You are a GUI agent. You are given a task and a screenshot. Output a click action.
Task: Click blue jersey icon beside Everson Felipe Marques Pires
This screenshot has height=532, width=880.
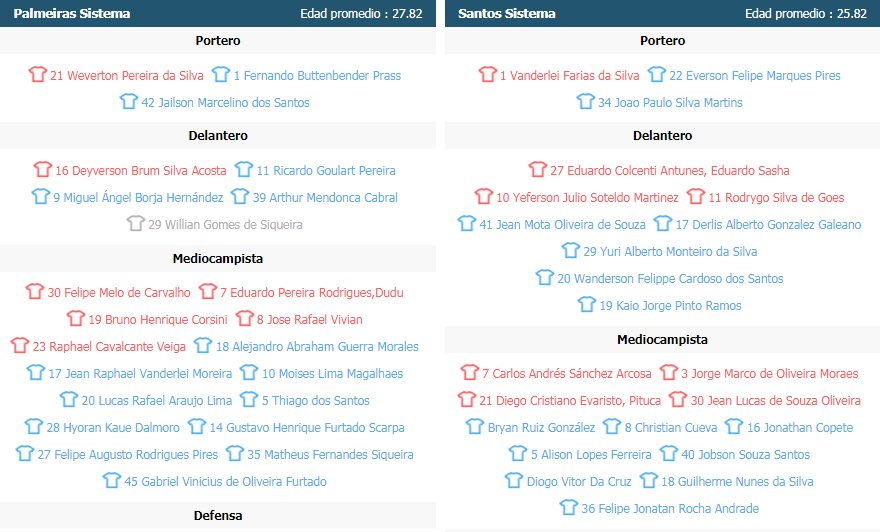657,75
